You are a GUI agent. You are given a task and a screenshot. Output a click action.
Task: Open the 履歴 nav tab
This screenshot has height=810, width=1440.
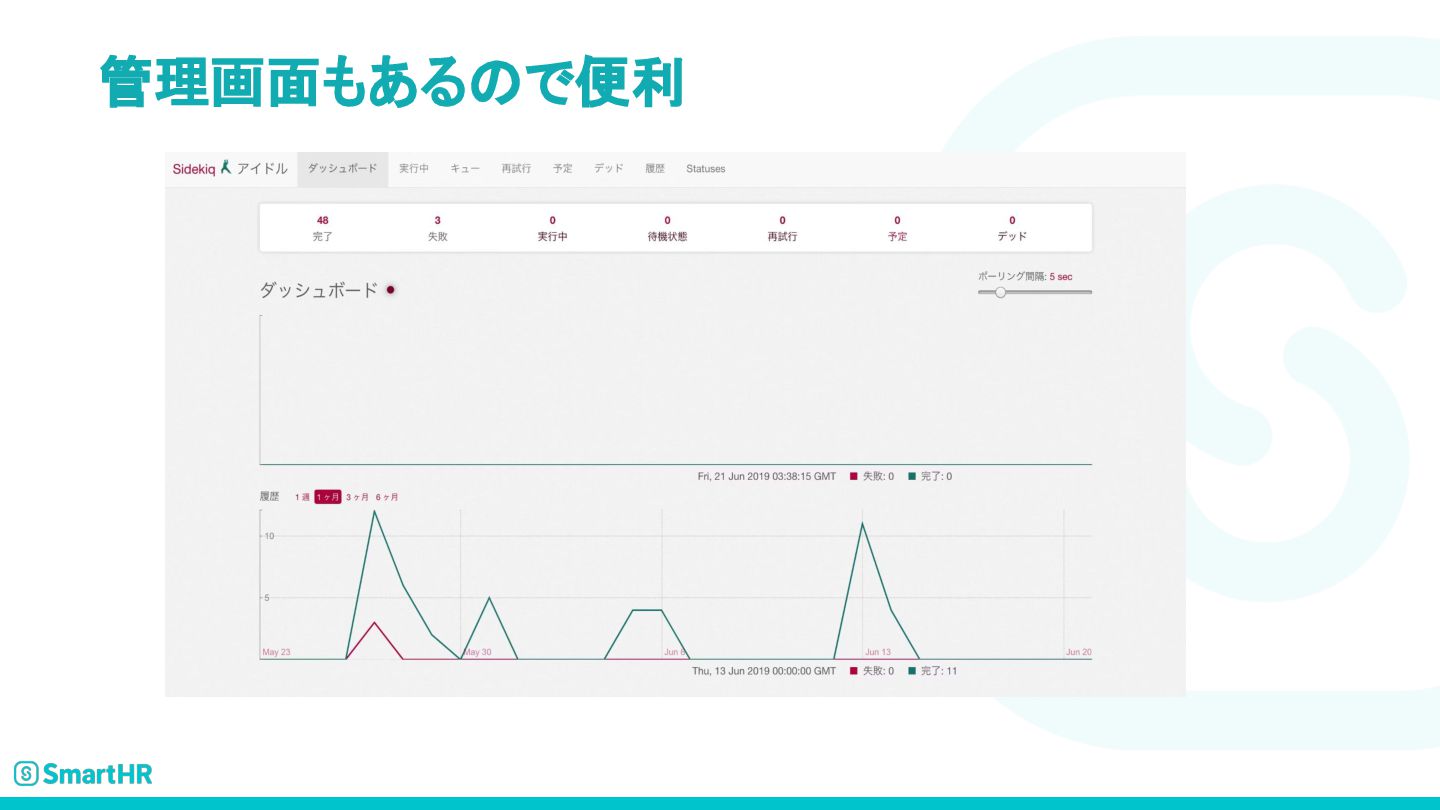coord(655,169)
